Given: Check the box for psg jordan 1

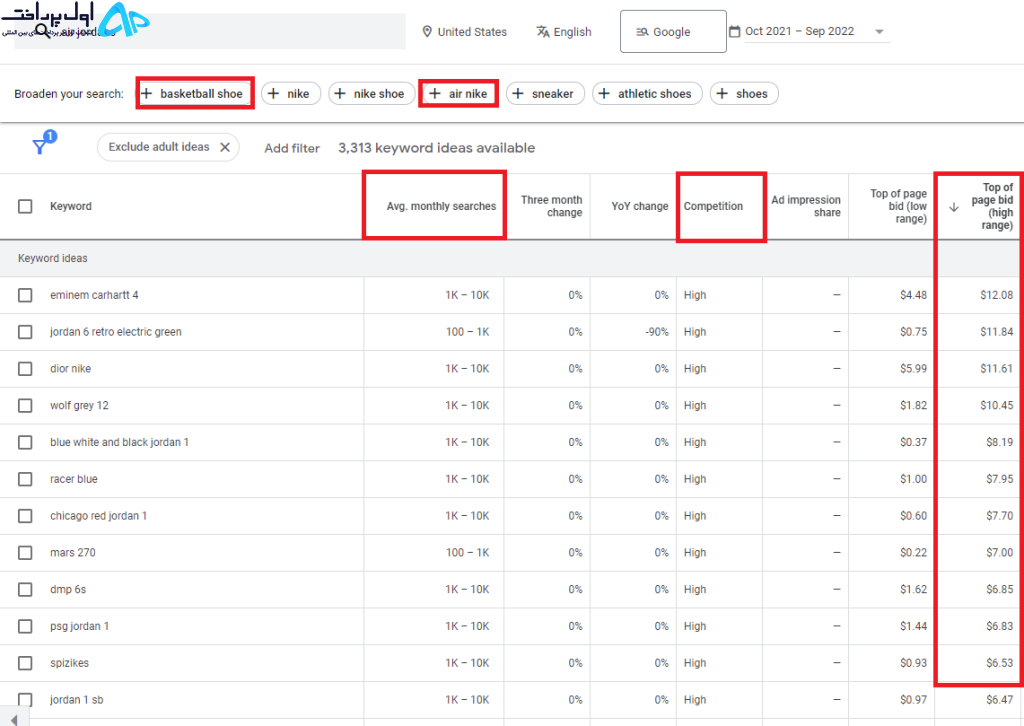Looking at the screenshot, I should [x=25, y=626].
